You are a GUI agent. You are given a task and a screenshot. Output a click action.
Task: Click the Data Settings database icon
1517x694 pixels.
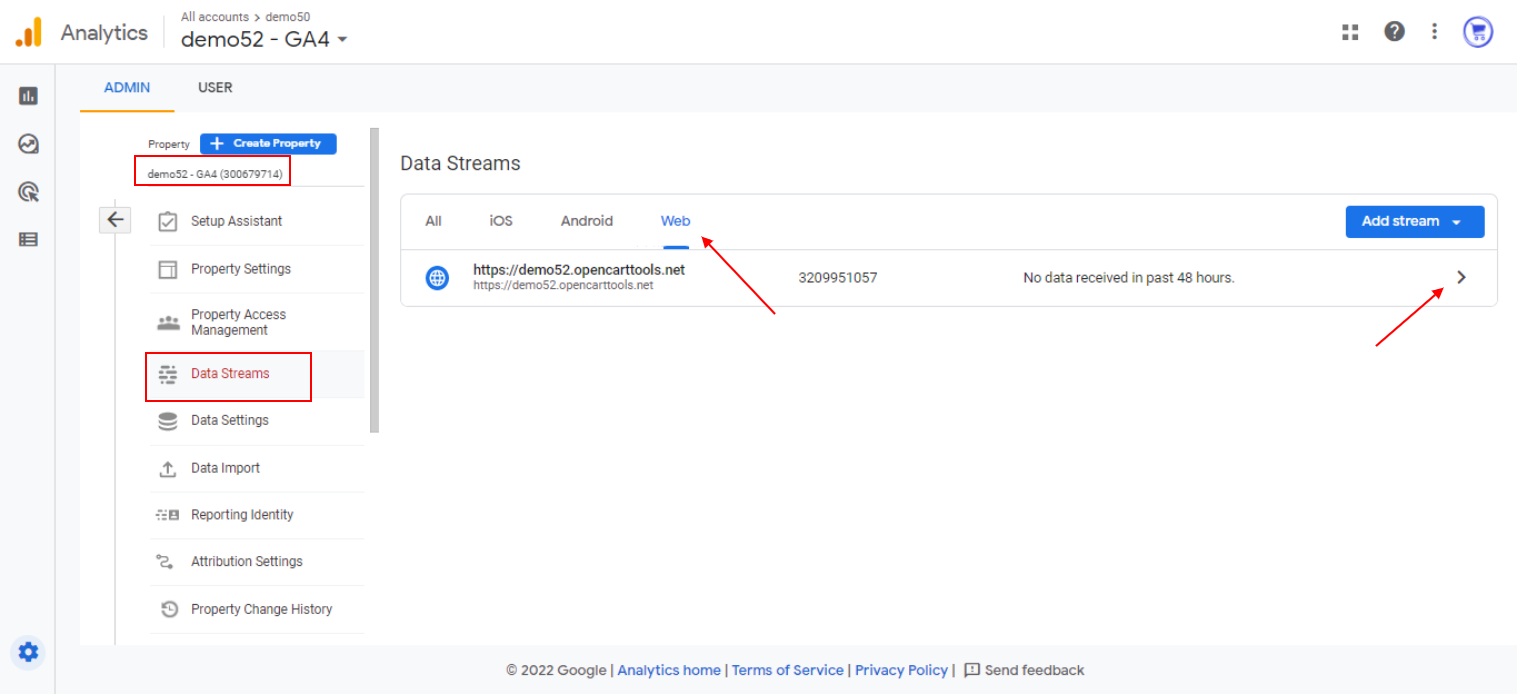click(x=168, y=421)
